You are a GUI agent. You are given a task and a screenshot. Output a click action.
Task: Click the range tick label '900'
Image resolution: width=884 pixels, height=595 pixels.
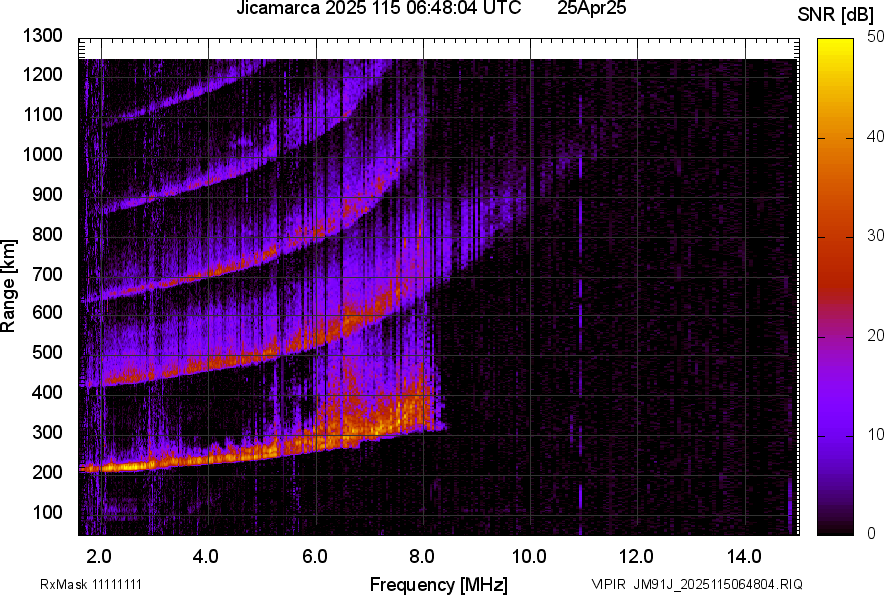(47, 194)
